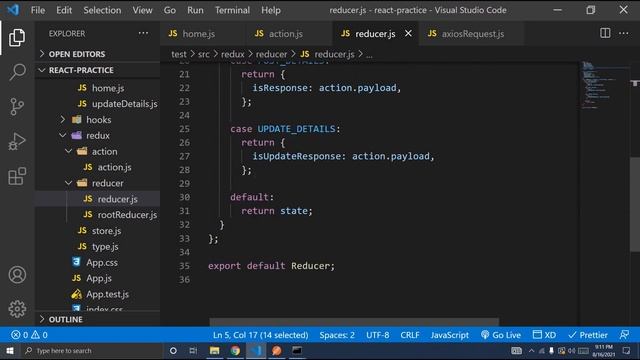Click the 'reducer' folder breadcrumb segment
640x360 pixels.
[x=271, y=54]
